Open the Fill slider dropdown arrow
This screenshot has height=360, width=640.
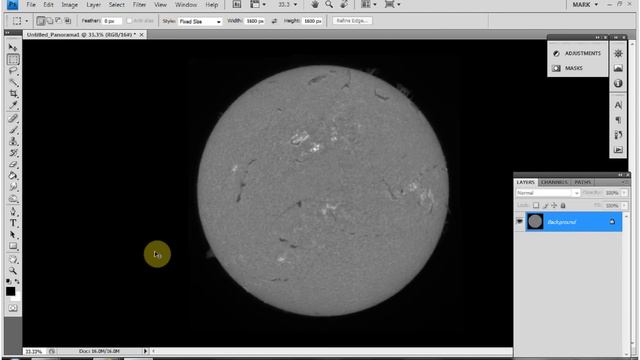(x=624, y=206)
